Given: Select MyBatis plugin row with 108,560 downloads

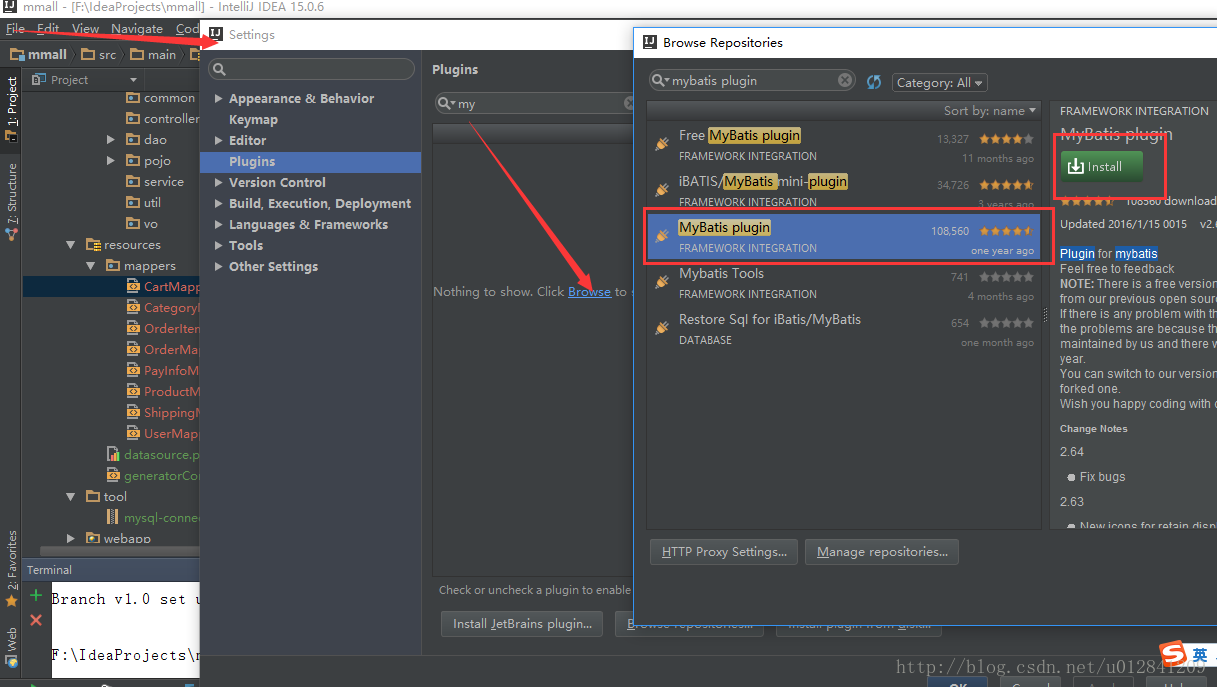Looking at the screenshot, I should pyautogui.click(x=844, y=236).
